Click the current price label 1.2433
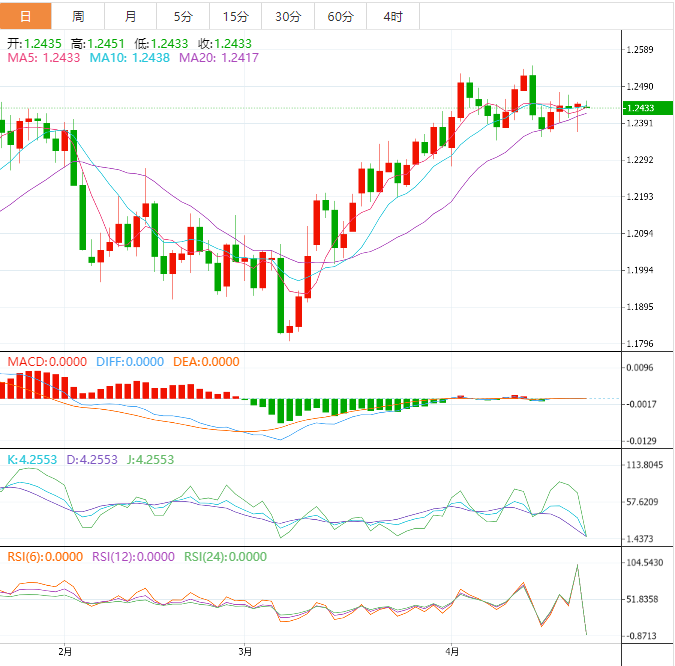675x666 pixels. tap(648, 108)
